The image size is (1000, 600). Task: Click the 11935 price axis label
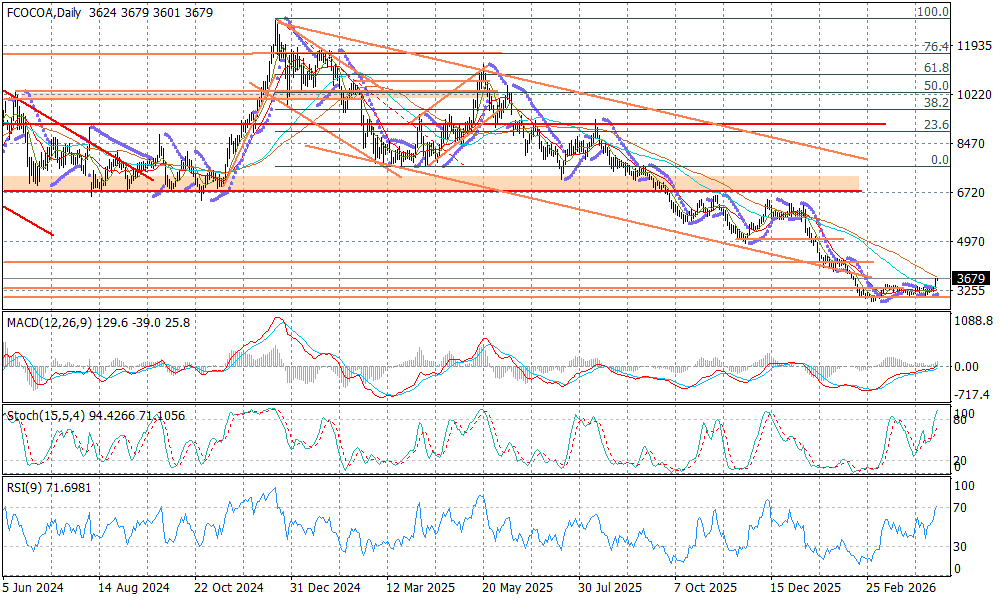point(974,46)
